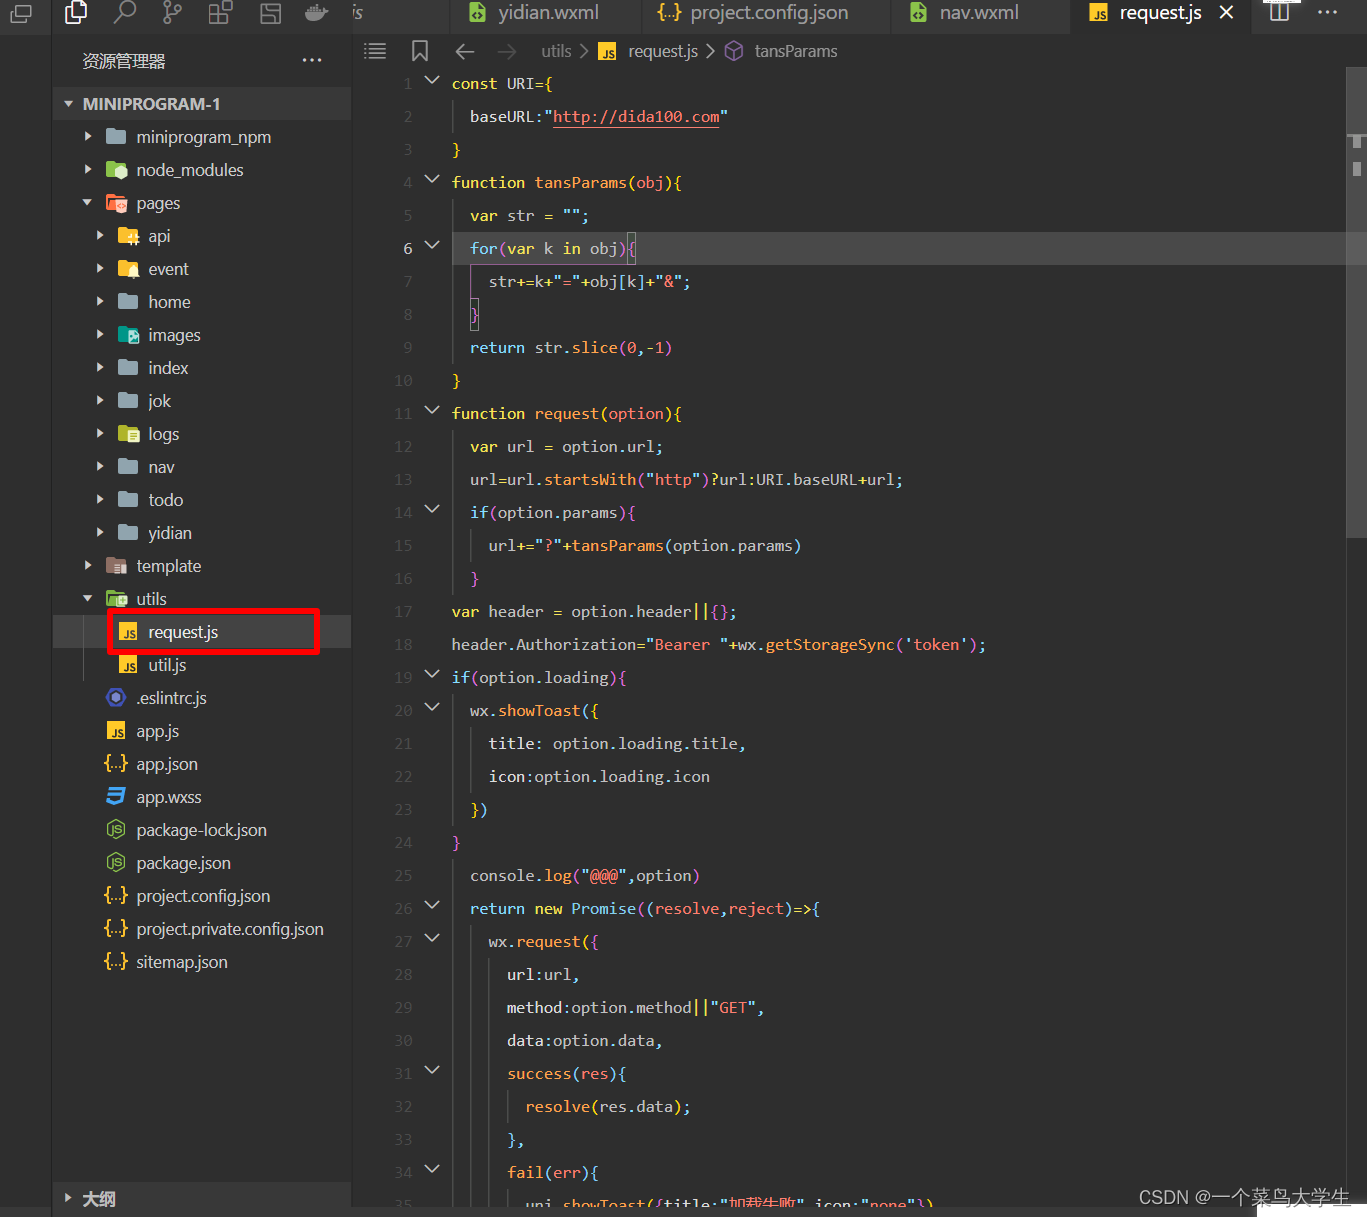
Task: Fold the Promise block at line 26
Action: [x=432, y=906]
